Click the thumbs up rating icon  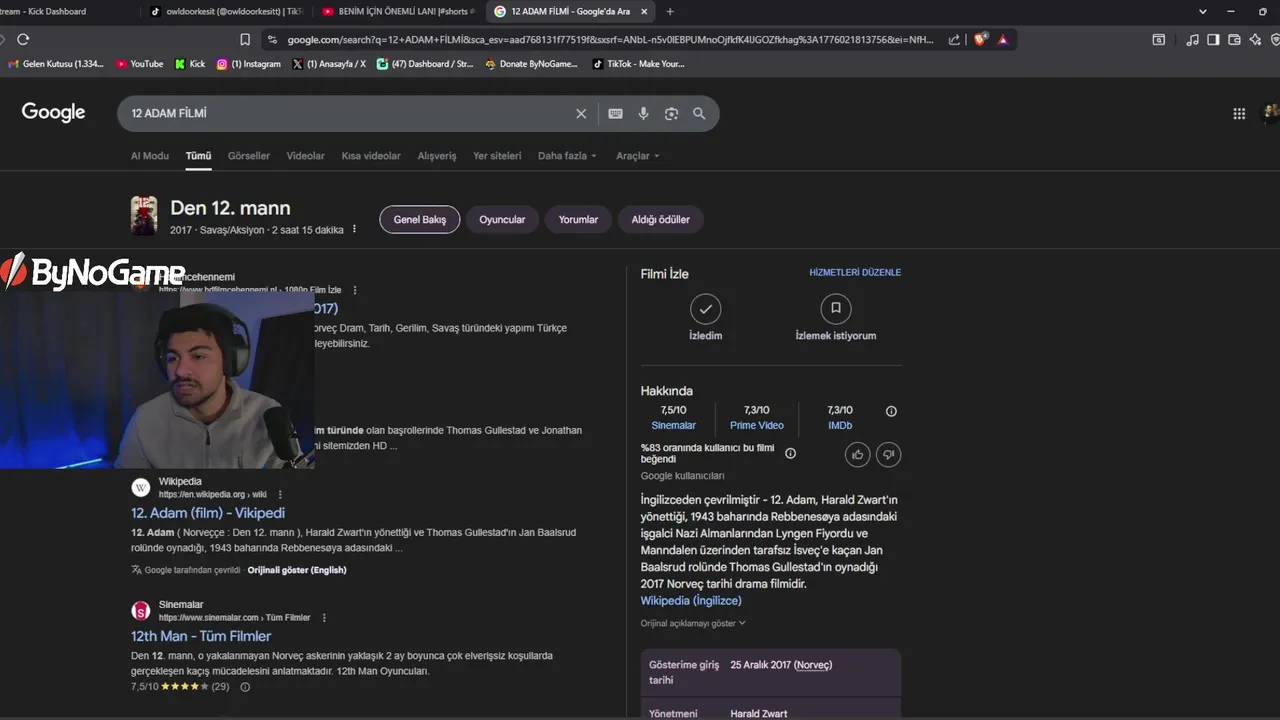857,455
